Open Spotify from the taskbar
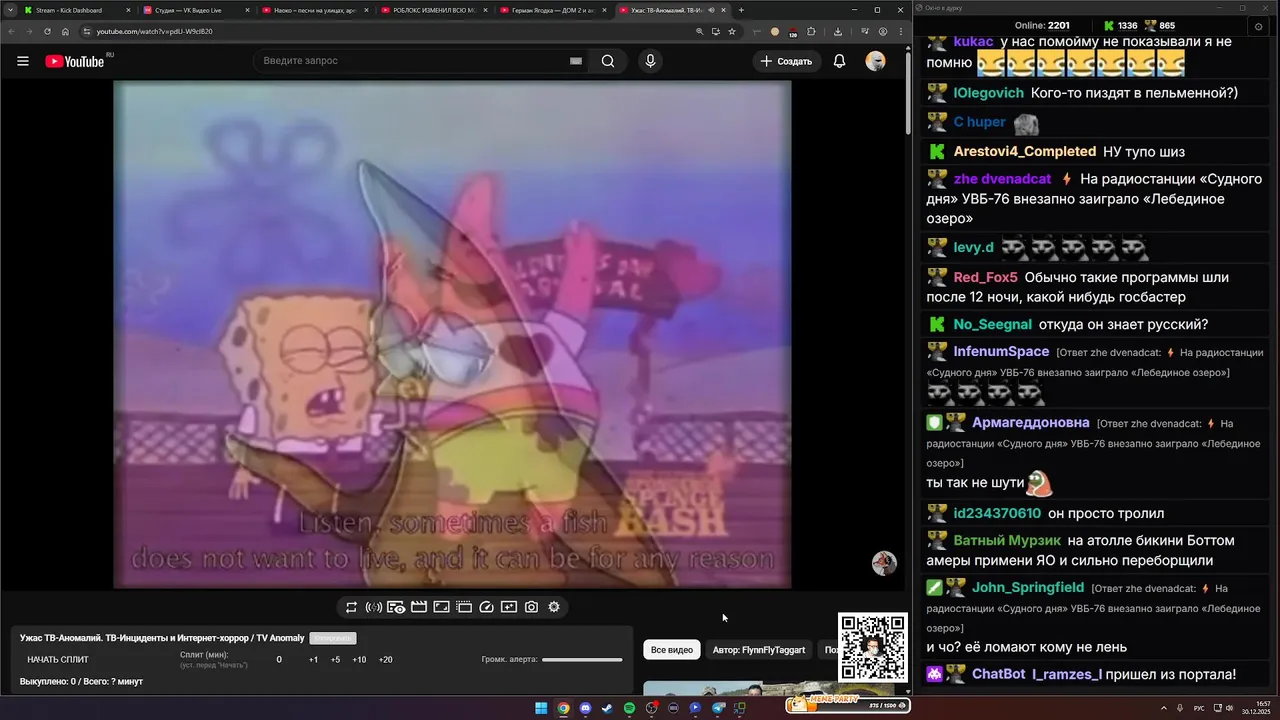 (629, 708)
